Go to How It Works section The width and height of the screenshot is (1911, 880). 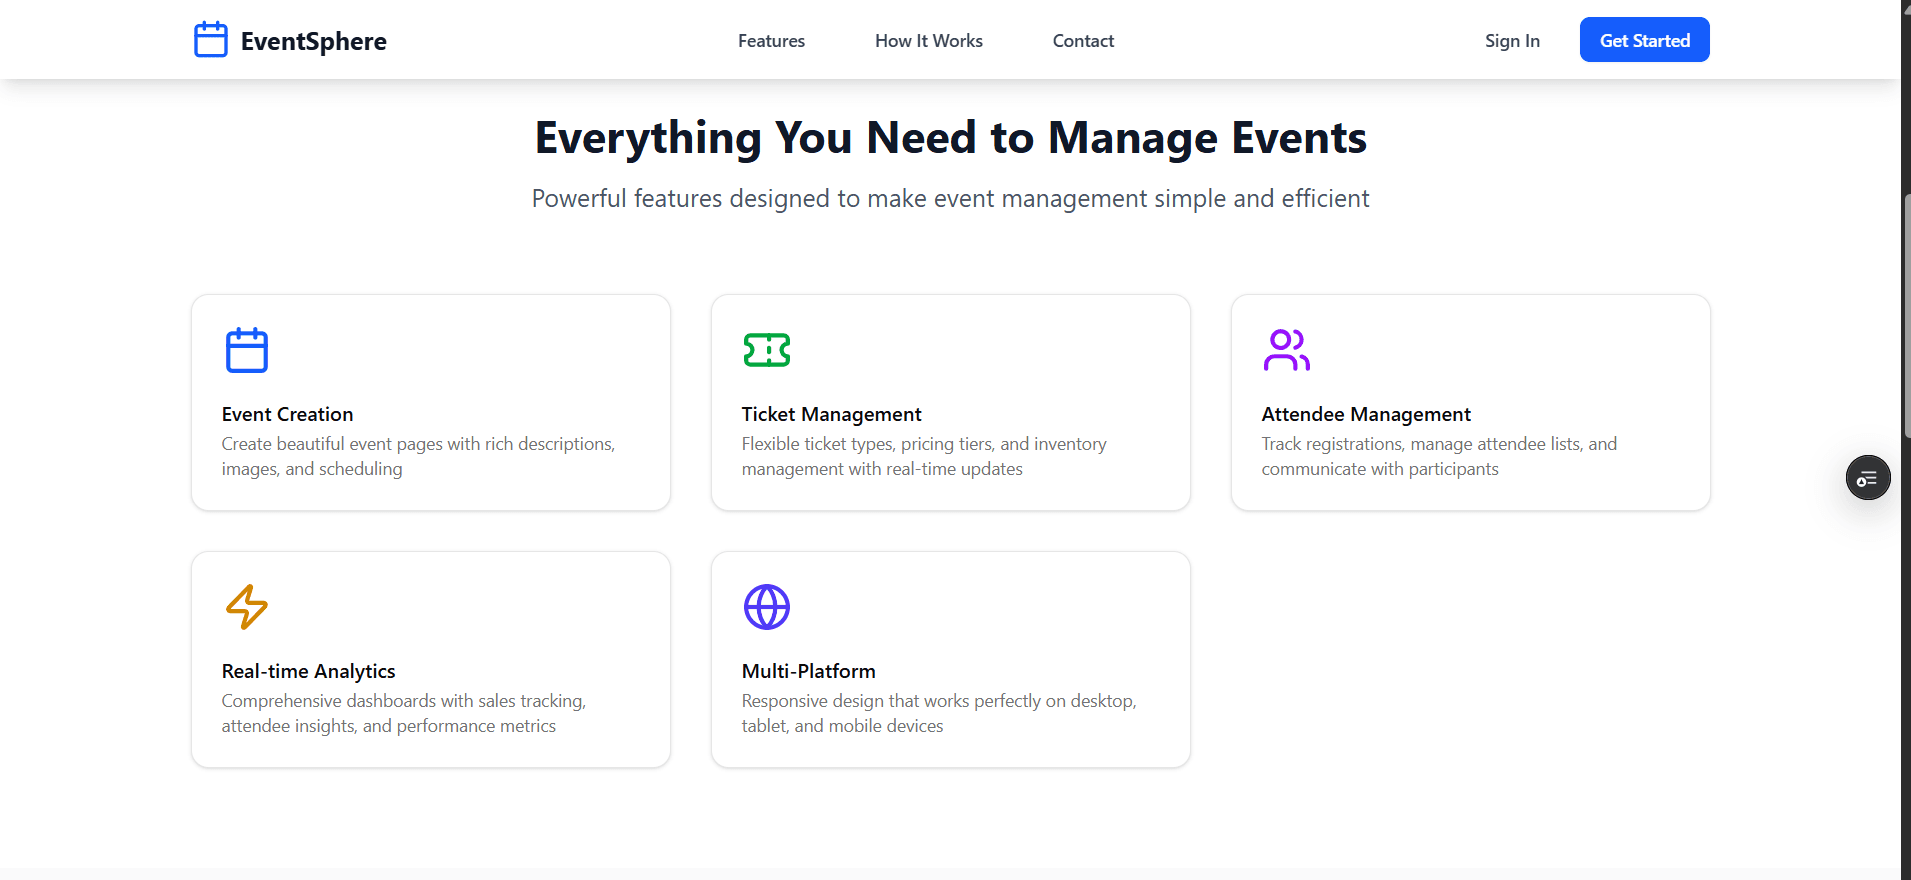(x=929, y=41)
